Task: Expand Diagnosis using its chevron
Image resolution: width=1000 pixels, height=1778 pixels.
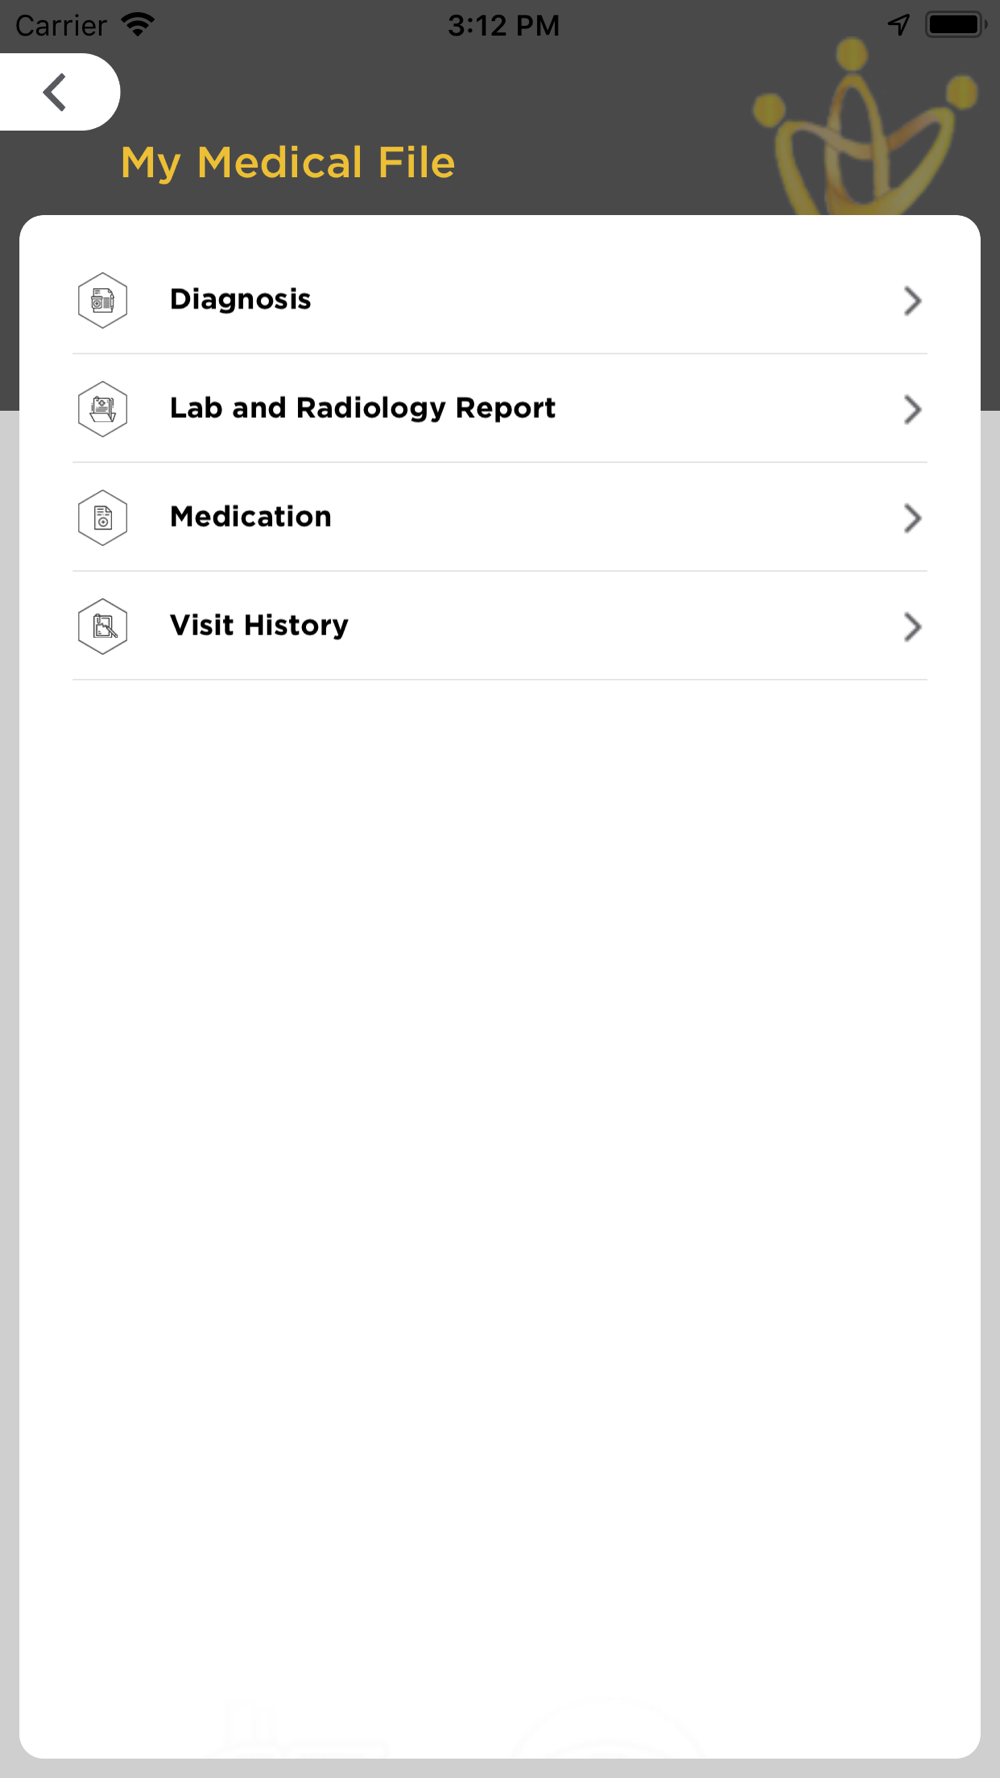Action: click(x=912, y=300)
